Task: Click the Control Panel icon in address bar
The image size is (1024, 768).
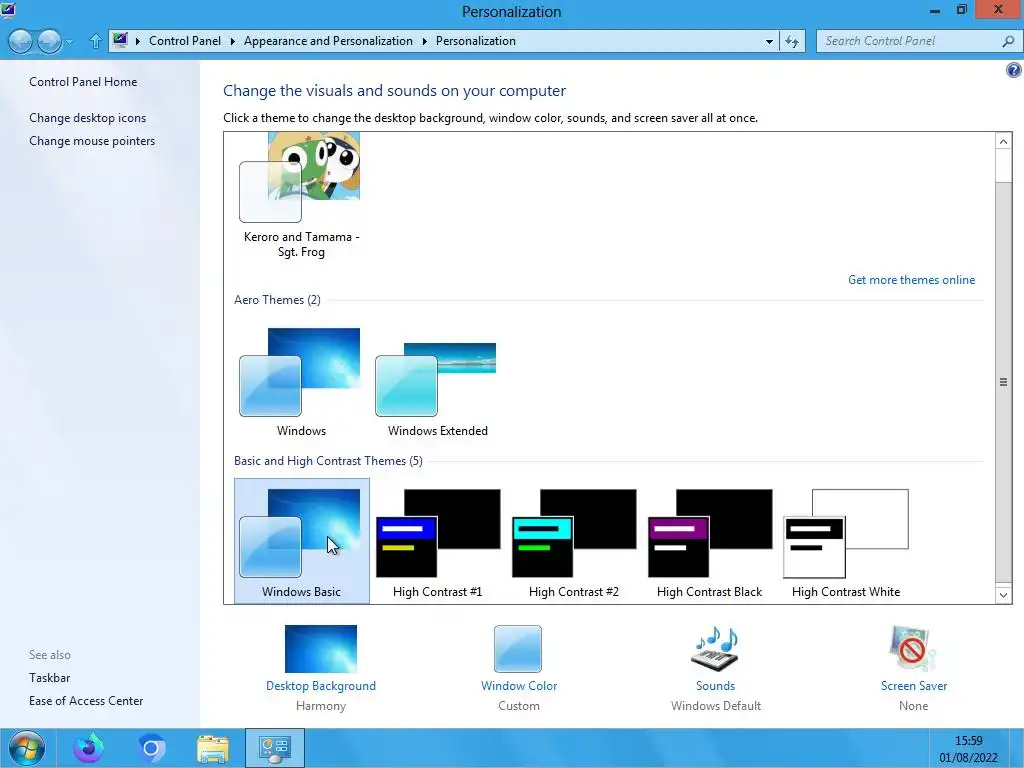Action: (x=120, y=40)
